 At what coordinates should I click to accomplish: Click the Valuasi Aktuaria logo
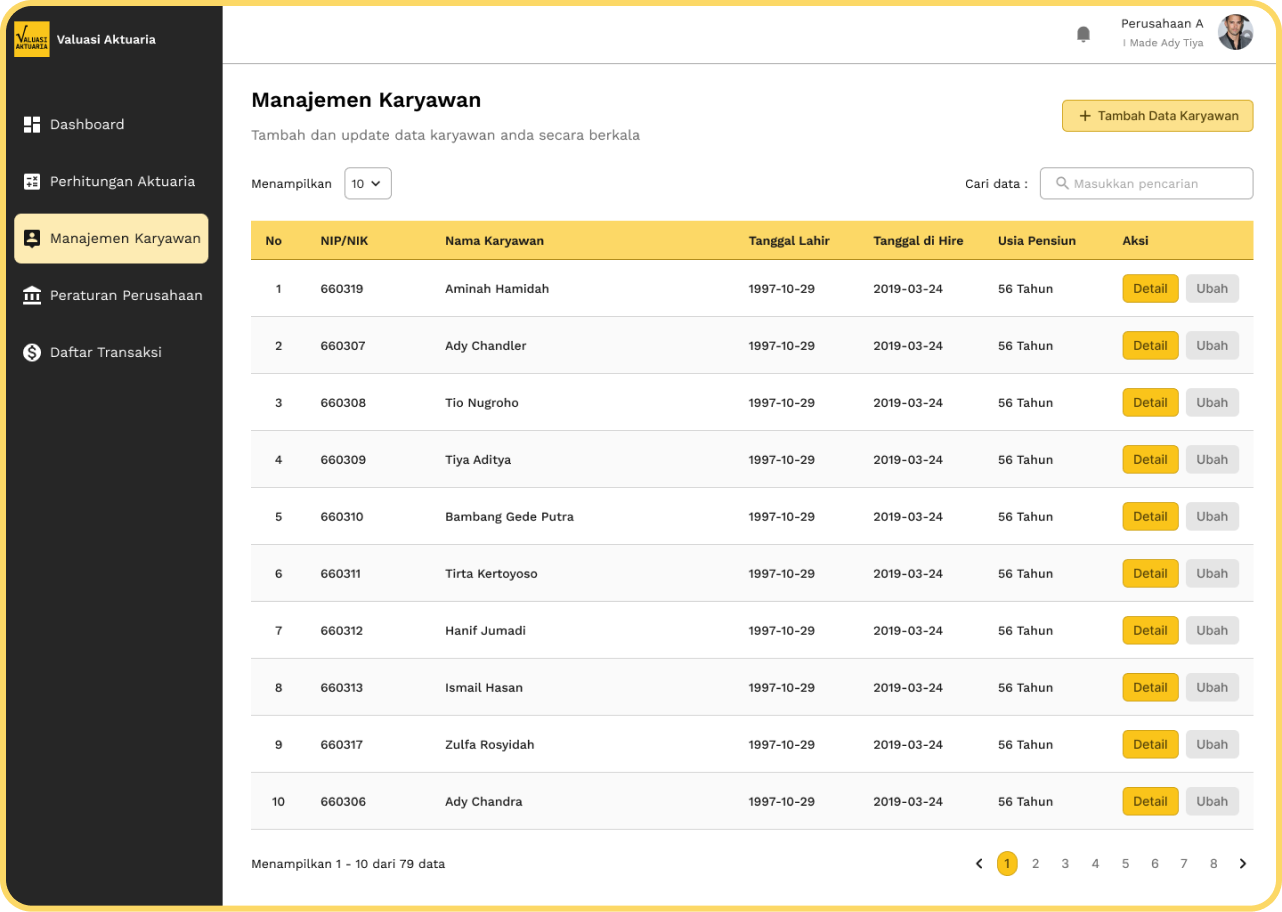(31, 40)
